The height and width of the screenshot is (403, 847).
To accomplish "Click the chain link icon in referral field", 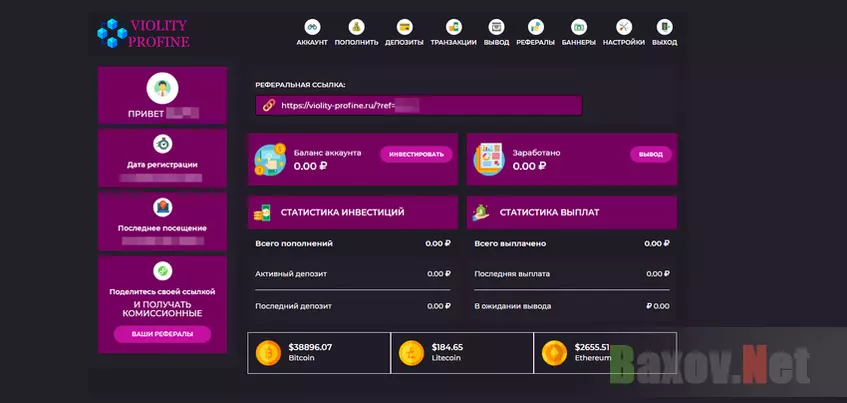I will 269,105.
